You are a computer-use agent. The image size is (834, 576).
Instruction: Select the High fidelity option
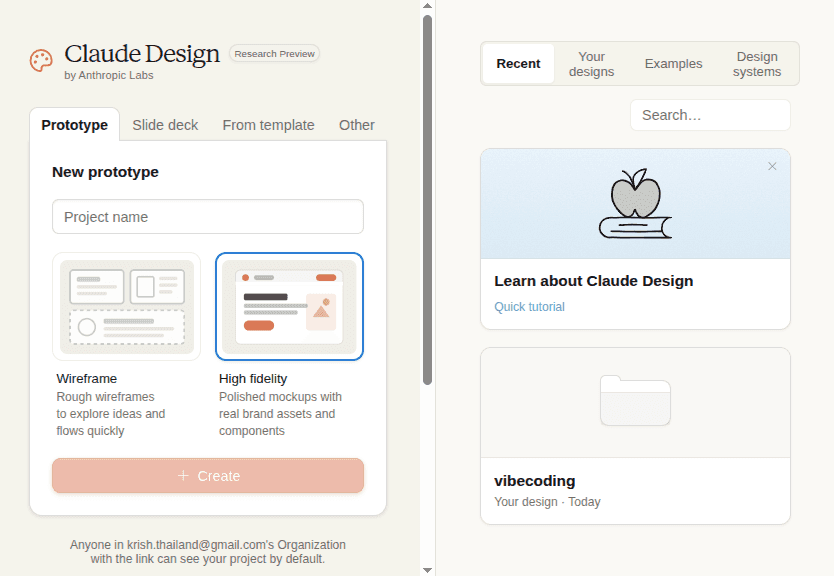pyautogui.click(x=289, y=306)
